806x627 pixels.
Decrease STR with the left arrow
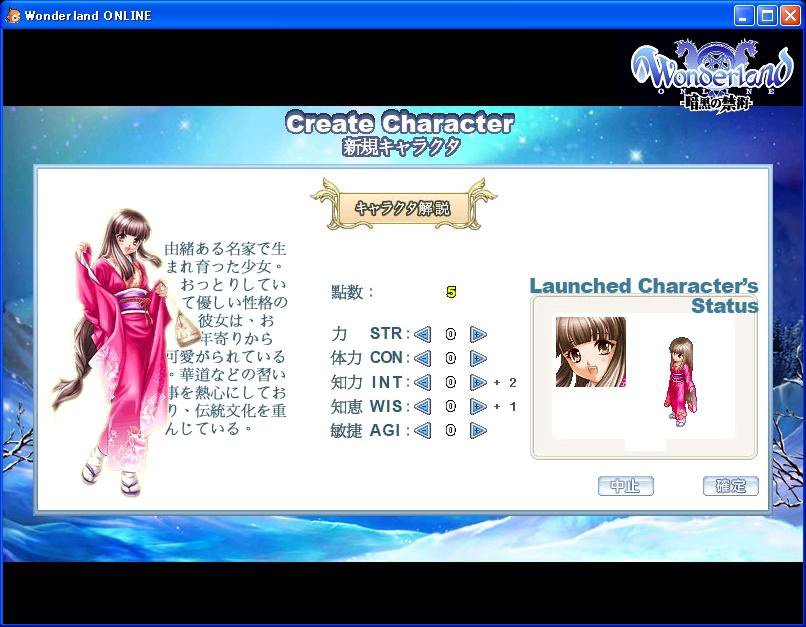pyautogui.click(x=423, y=335)
